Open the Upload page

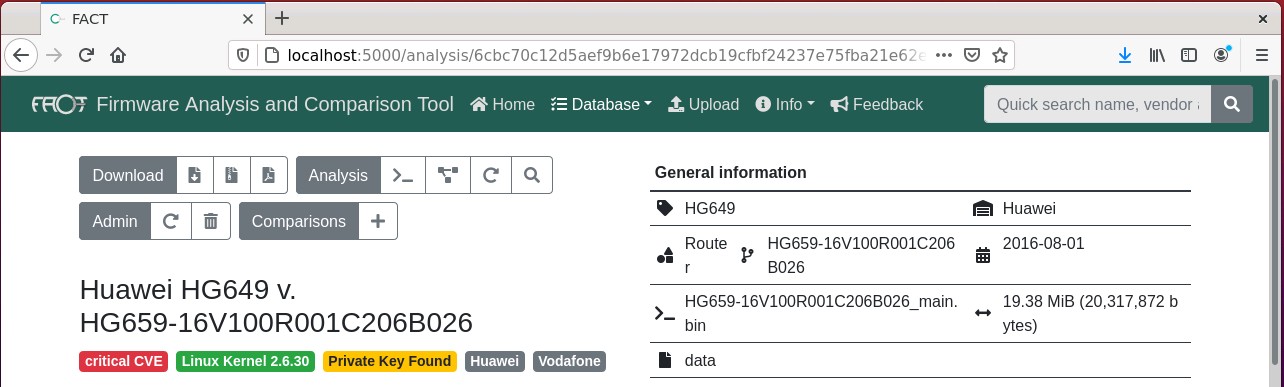(x=703, y=104)
